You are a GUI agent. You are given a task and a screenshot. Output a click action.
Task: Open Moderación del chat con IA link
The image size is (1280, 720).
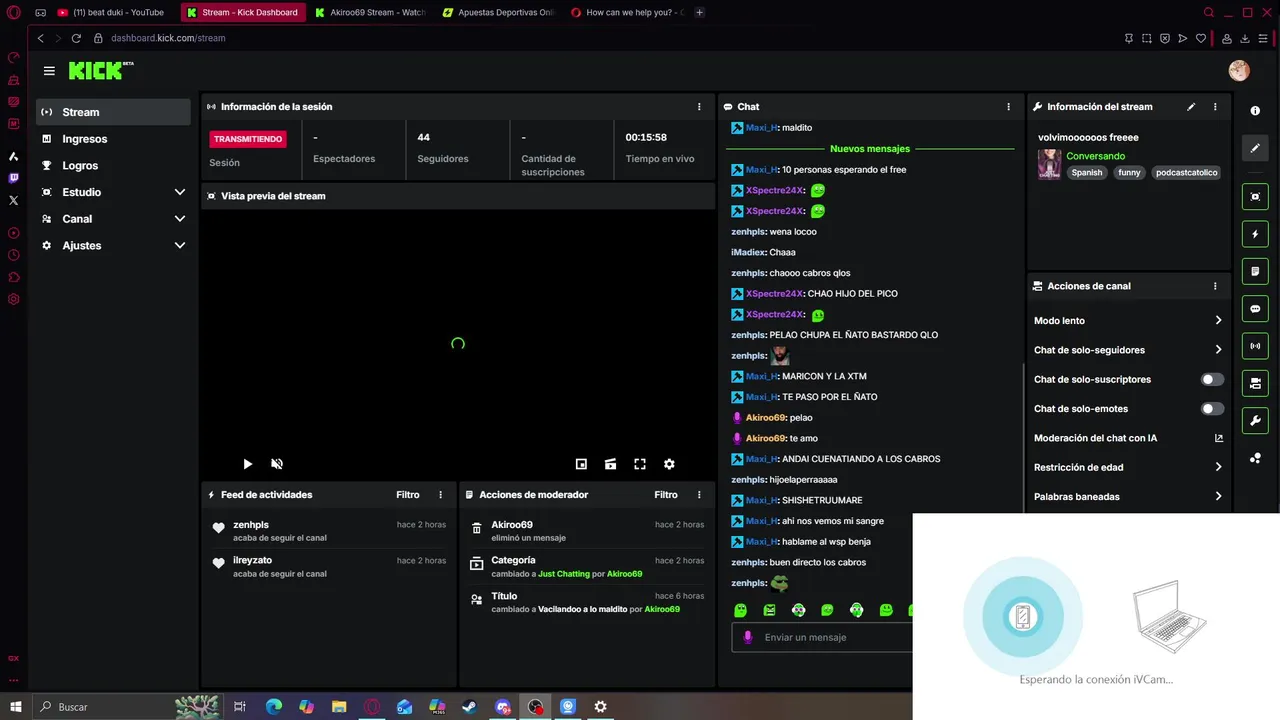tap(1128, 438)
